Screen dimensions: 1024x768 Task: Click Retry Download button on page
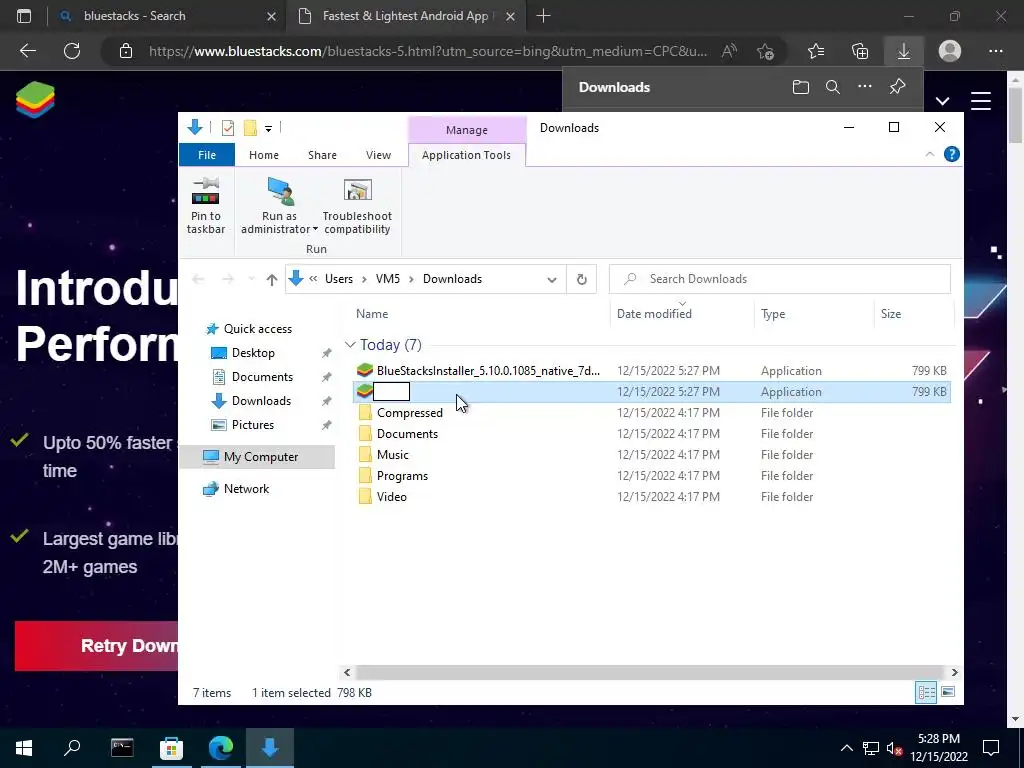[x=97, y=646]
